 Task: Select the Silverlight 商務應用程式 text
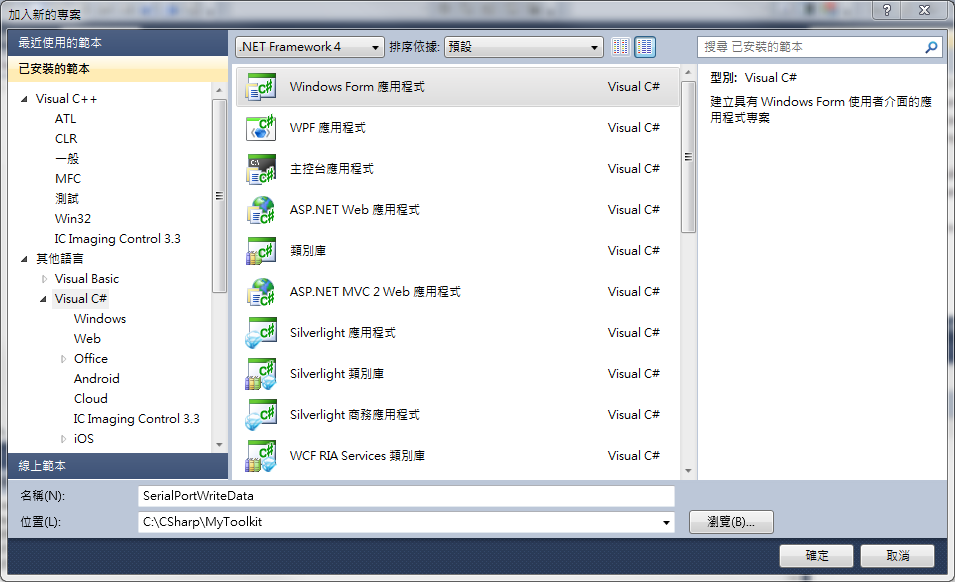(354, 415)
